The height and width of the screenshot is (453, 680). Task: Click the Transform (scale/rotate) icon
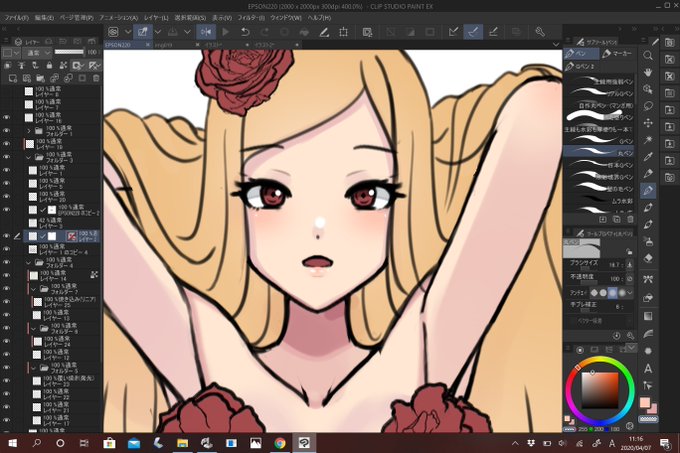tap(343, 32)
